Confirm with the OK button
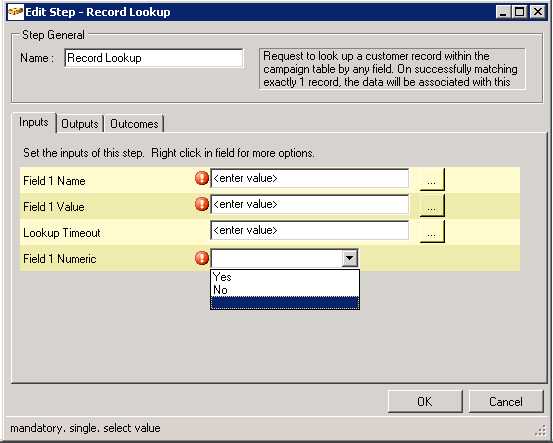 click(425, 401)
